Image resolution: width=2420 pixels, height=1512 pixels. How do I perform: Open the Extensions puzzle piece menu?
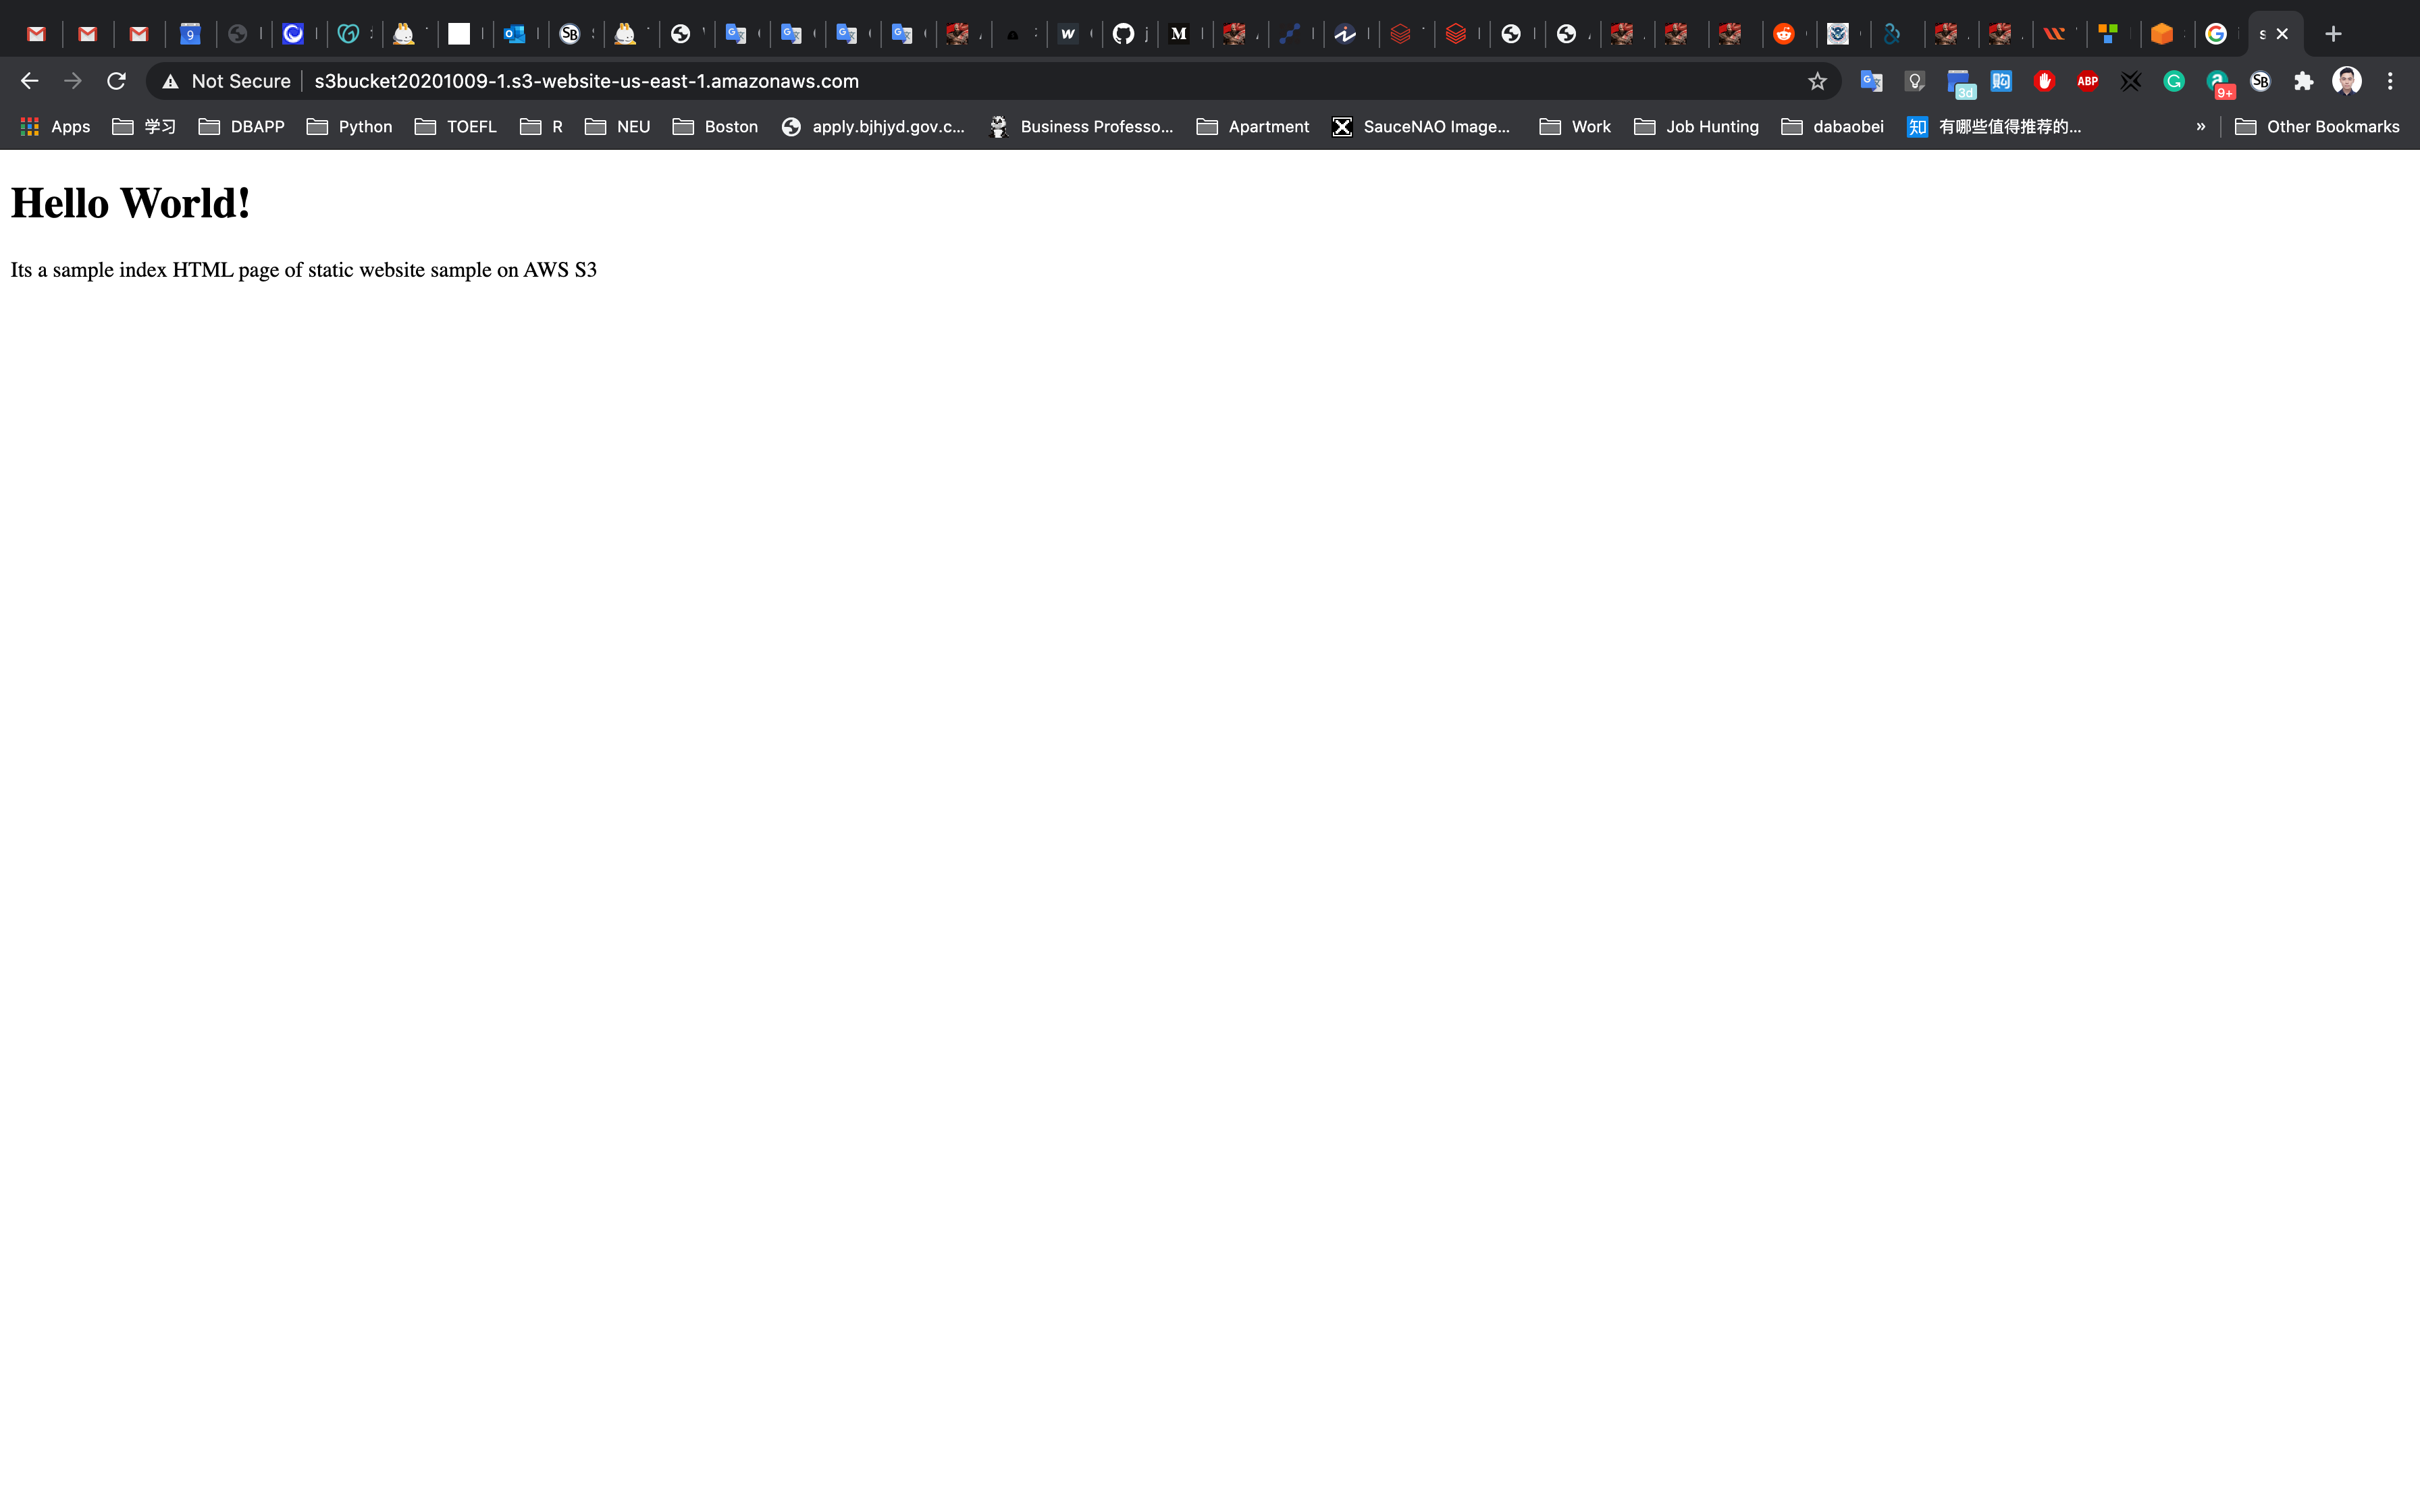pos(2304,81)
